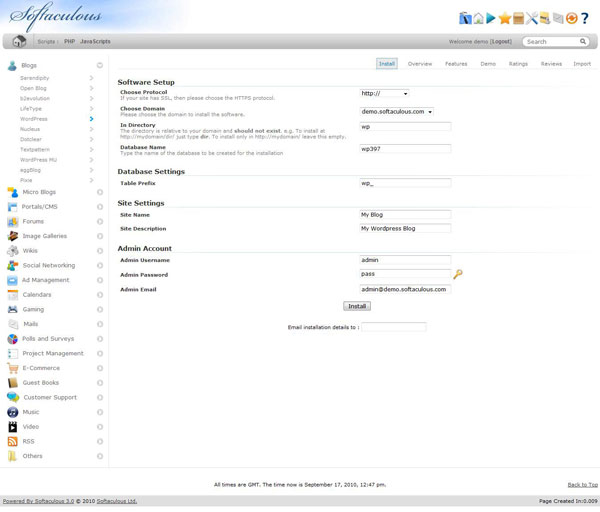Select Serendipity in the Blogs list
600x512 pixels.
click(34, 78)
